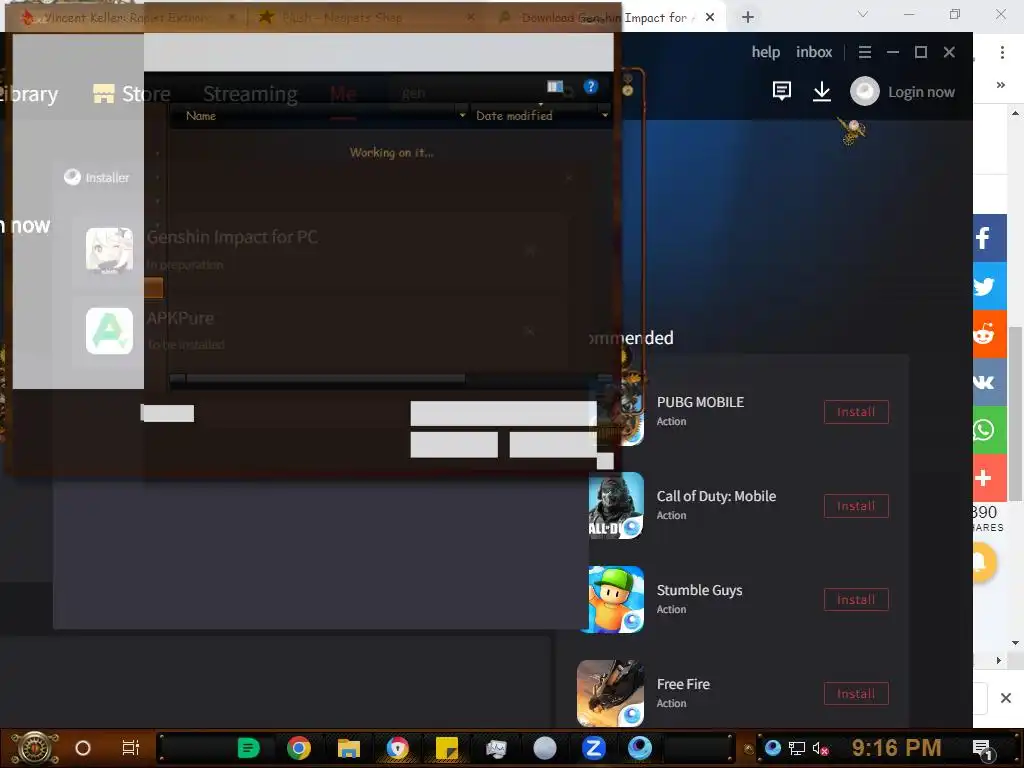Image resolution: width=1024 pixels, height=768 pixels.
Task: Open Stumble Guys game thumbnail
Action: [x=616, y=600]
